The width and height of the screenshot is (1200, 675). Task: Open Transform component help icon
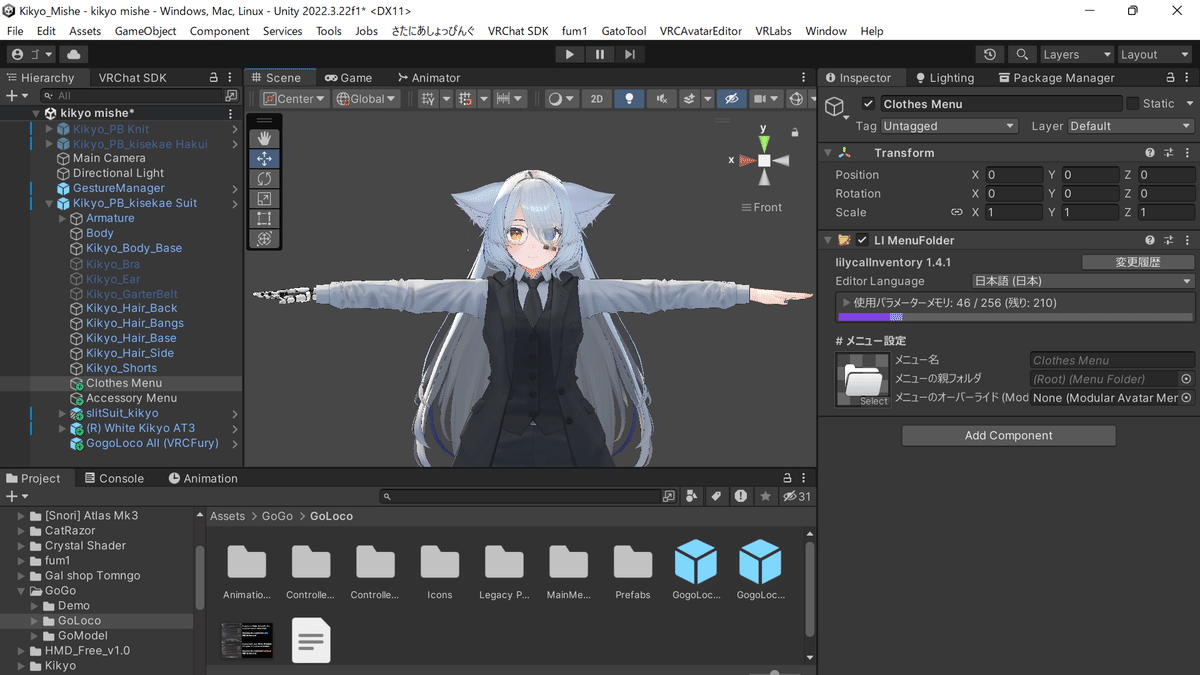tap(1150, 153)
